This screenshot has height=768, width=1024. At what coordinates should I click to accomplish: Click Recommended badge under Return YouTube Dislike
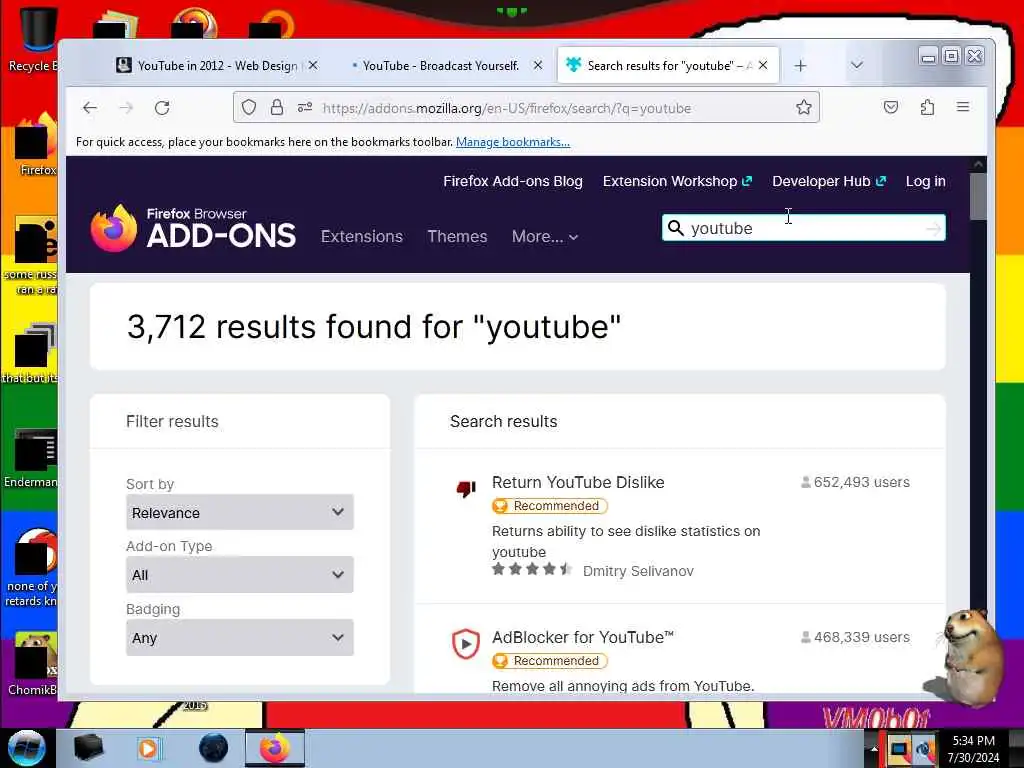coord(549,506)
